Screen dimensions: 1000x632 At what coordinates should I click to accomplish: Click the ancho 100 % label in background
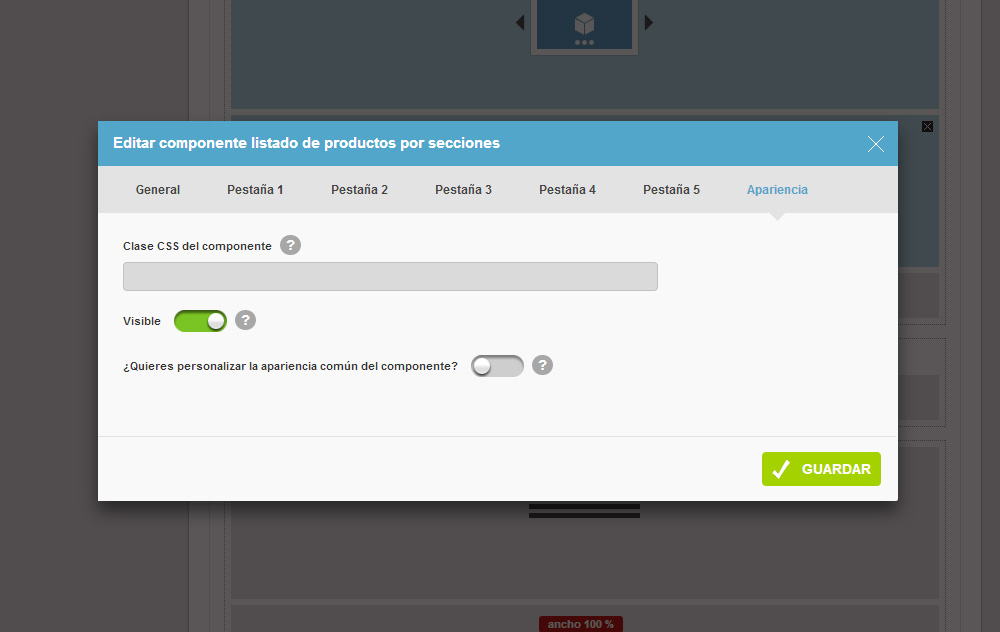click(580, 624)
